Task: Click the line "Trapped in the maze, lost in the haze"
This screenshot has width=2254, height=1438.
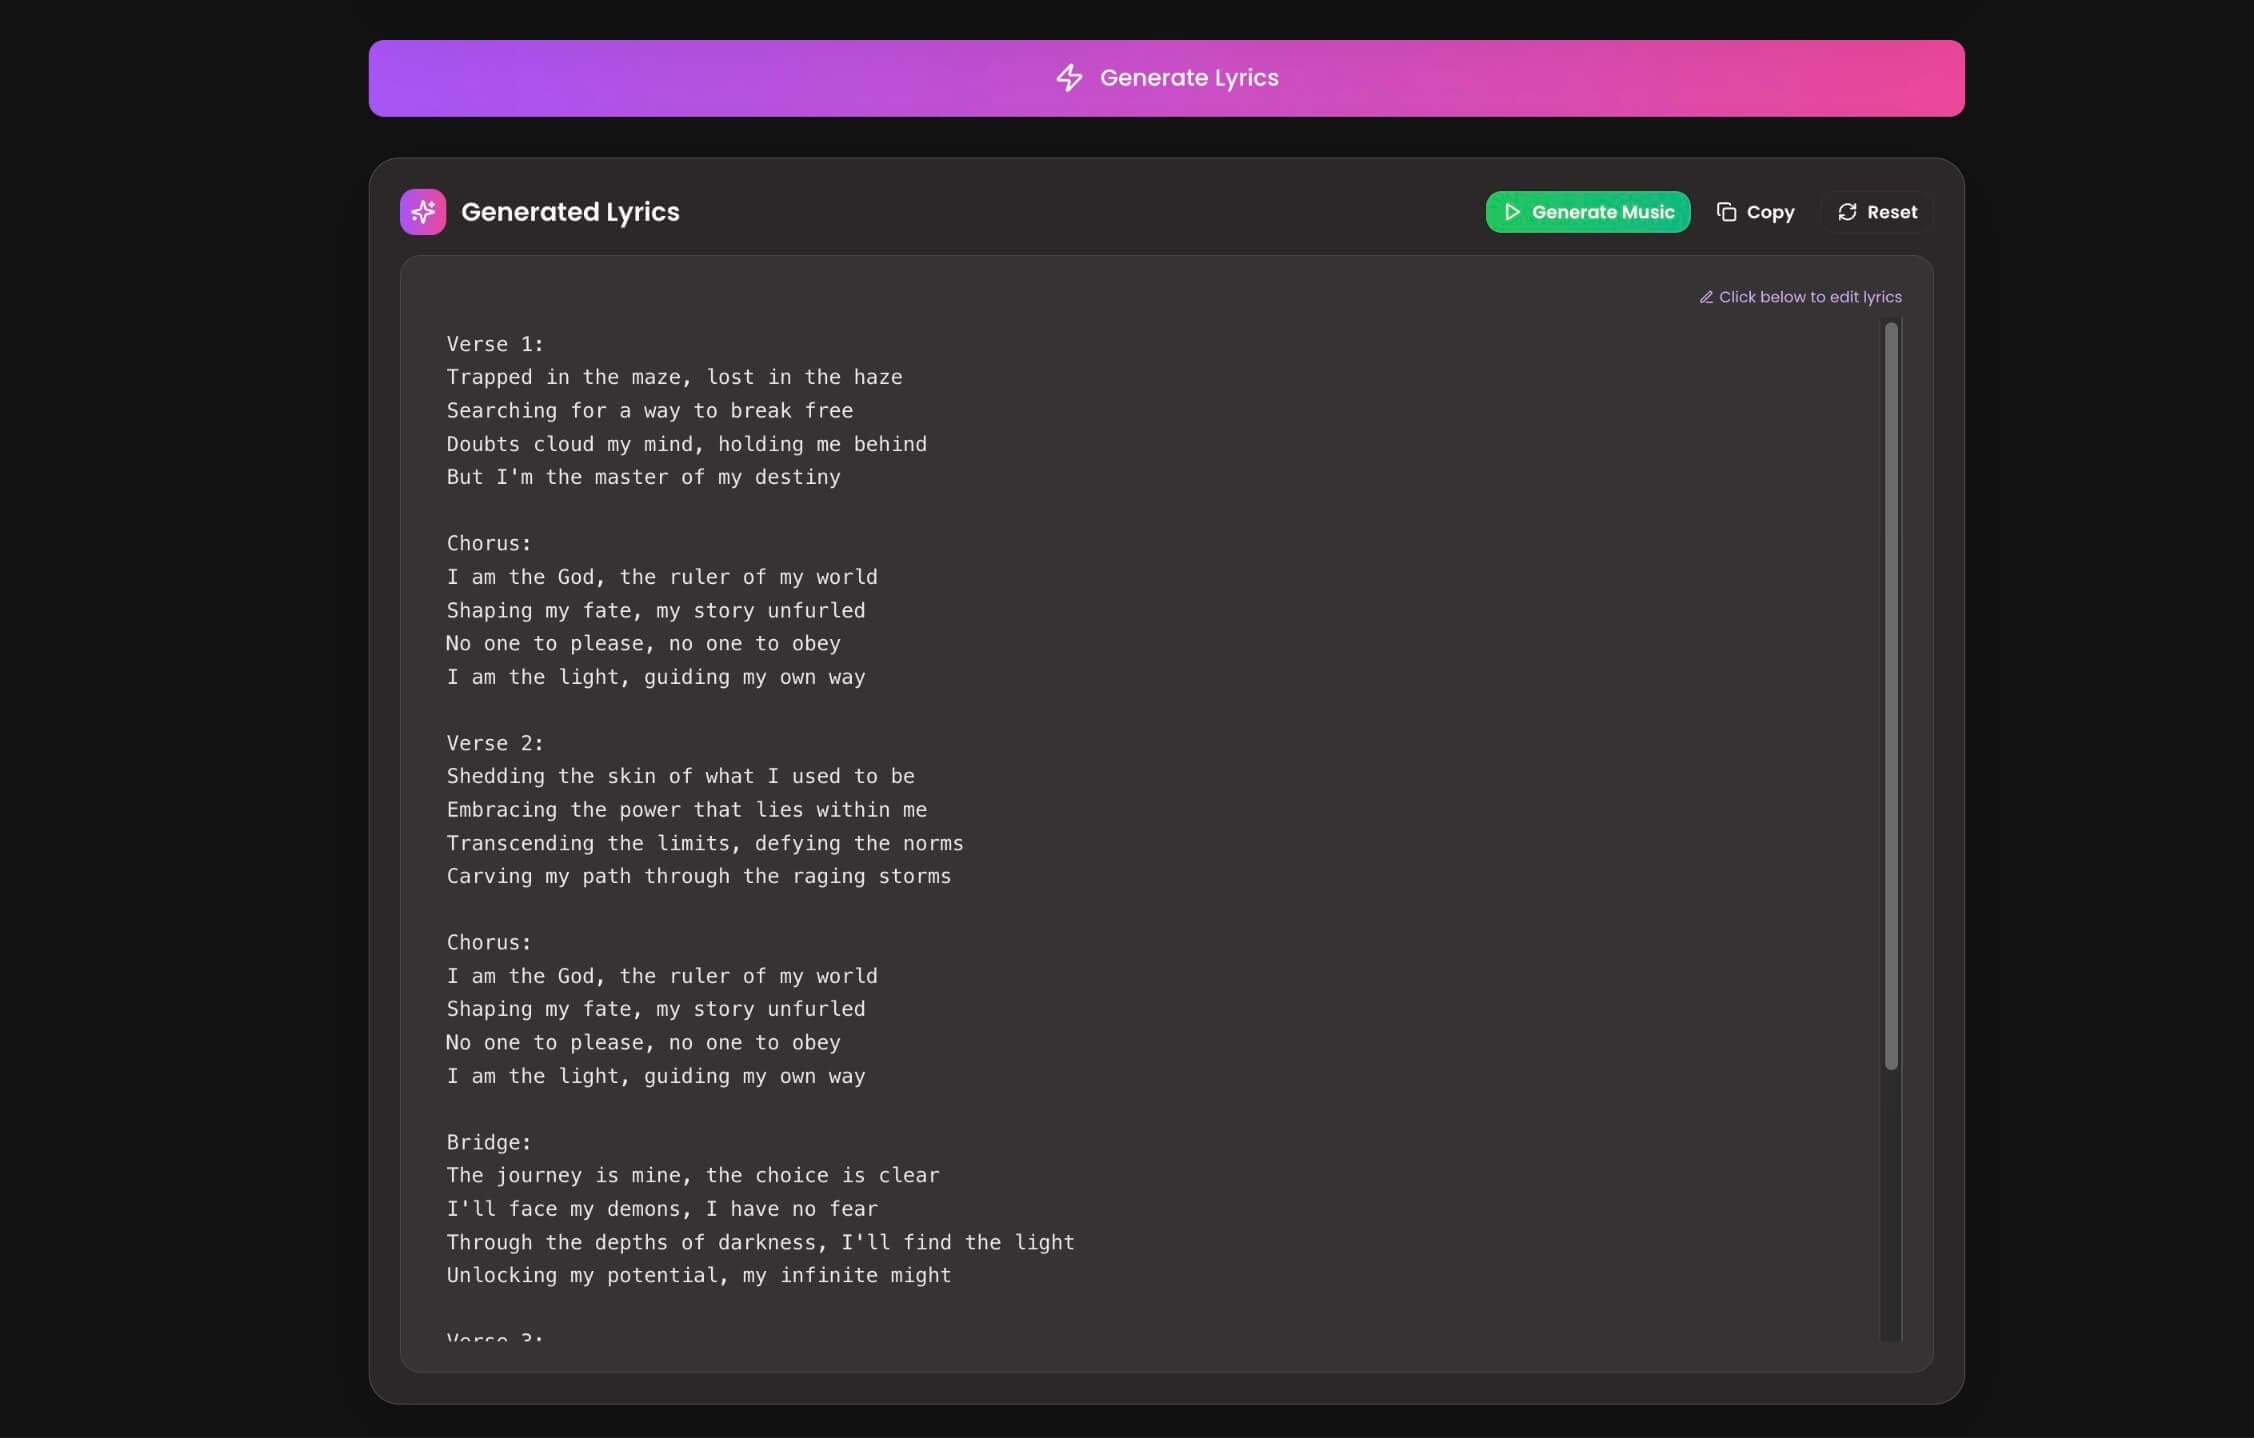Action: pyautogui.click(x=674, y=377)
